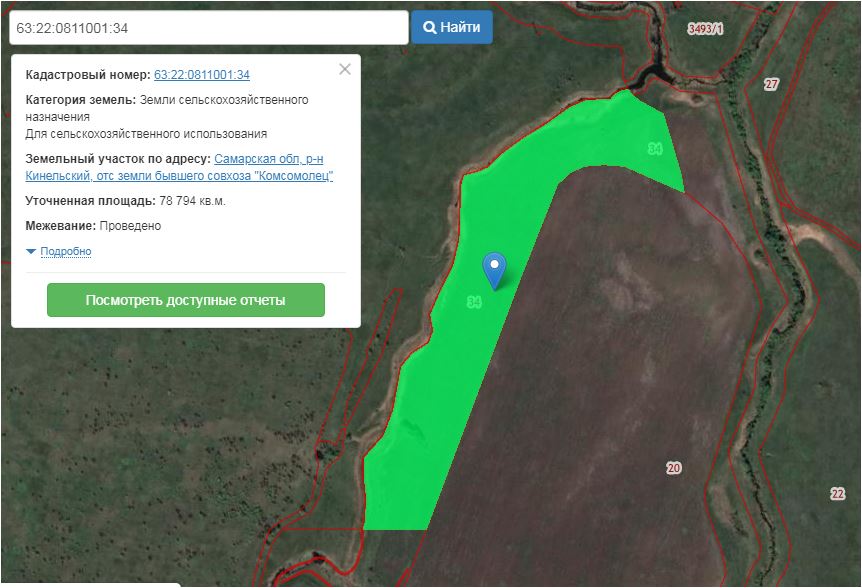The width and height of the screenshot is (862, 588).
Task: Open cadastral number link 63:22:0811001:34
Action: (201, 75)
